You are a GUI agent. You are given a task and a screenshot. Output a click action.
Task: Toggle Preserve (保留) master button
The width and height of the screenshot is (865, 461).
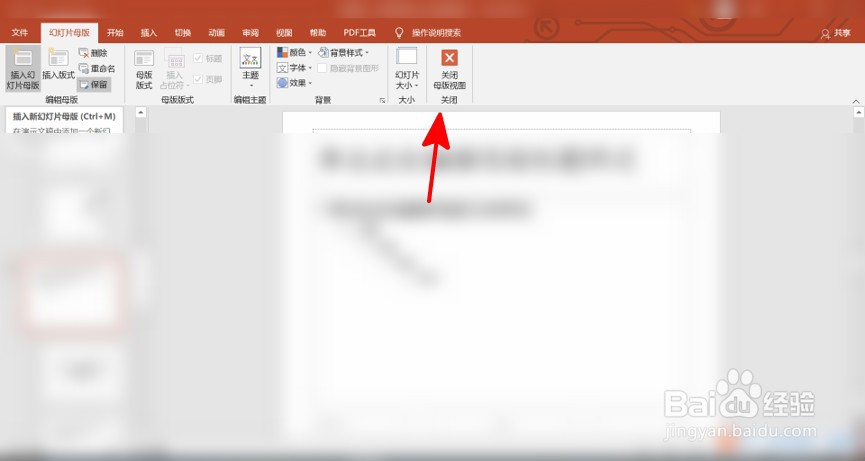click(x=94, y=85)
